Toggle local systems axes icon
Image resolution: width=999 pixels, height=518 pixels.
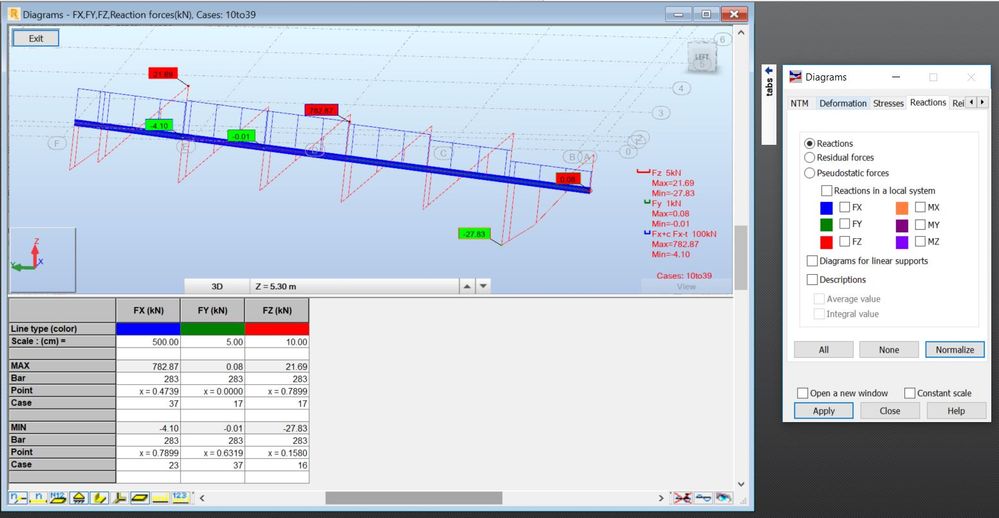(120, 498)
